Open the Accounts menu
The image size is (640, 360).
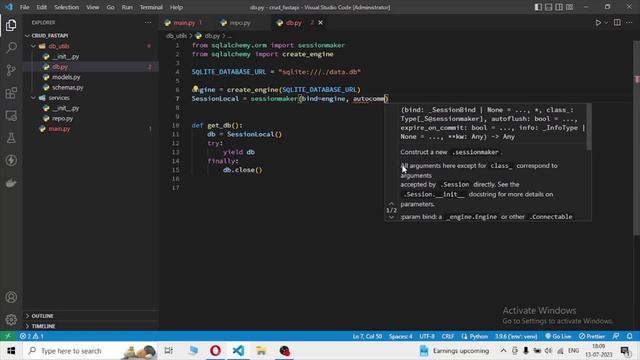11,297
